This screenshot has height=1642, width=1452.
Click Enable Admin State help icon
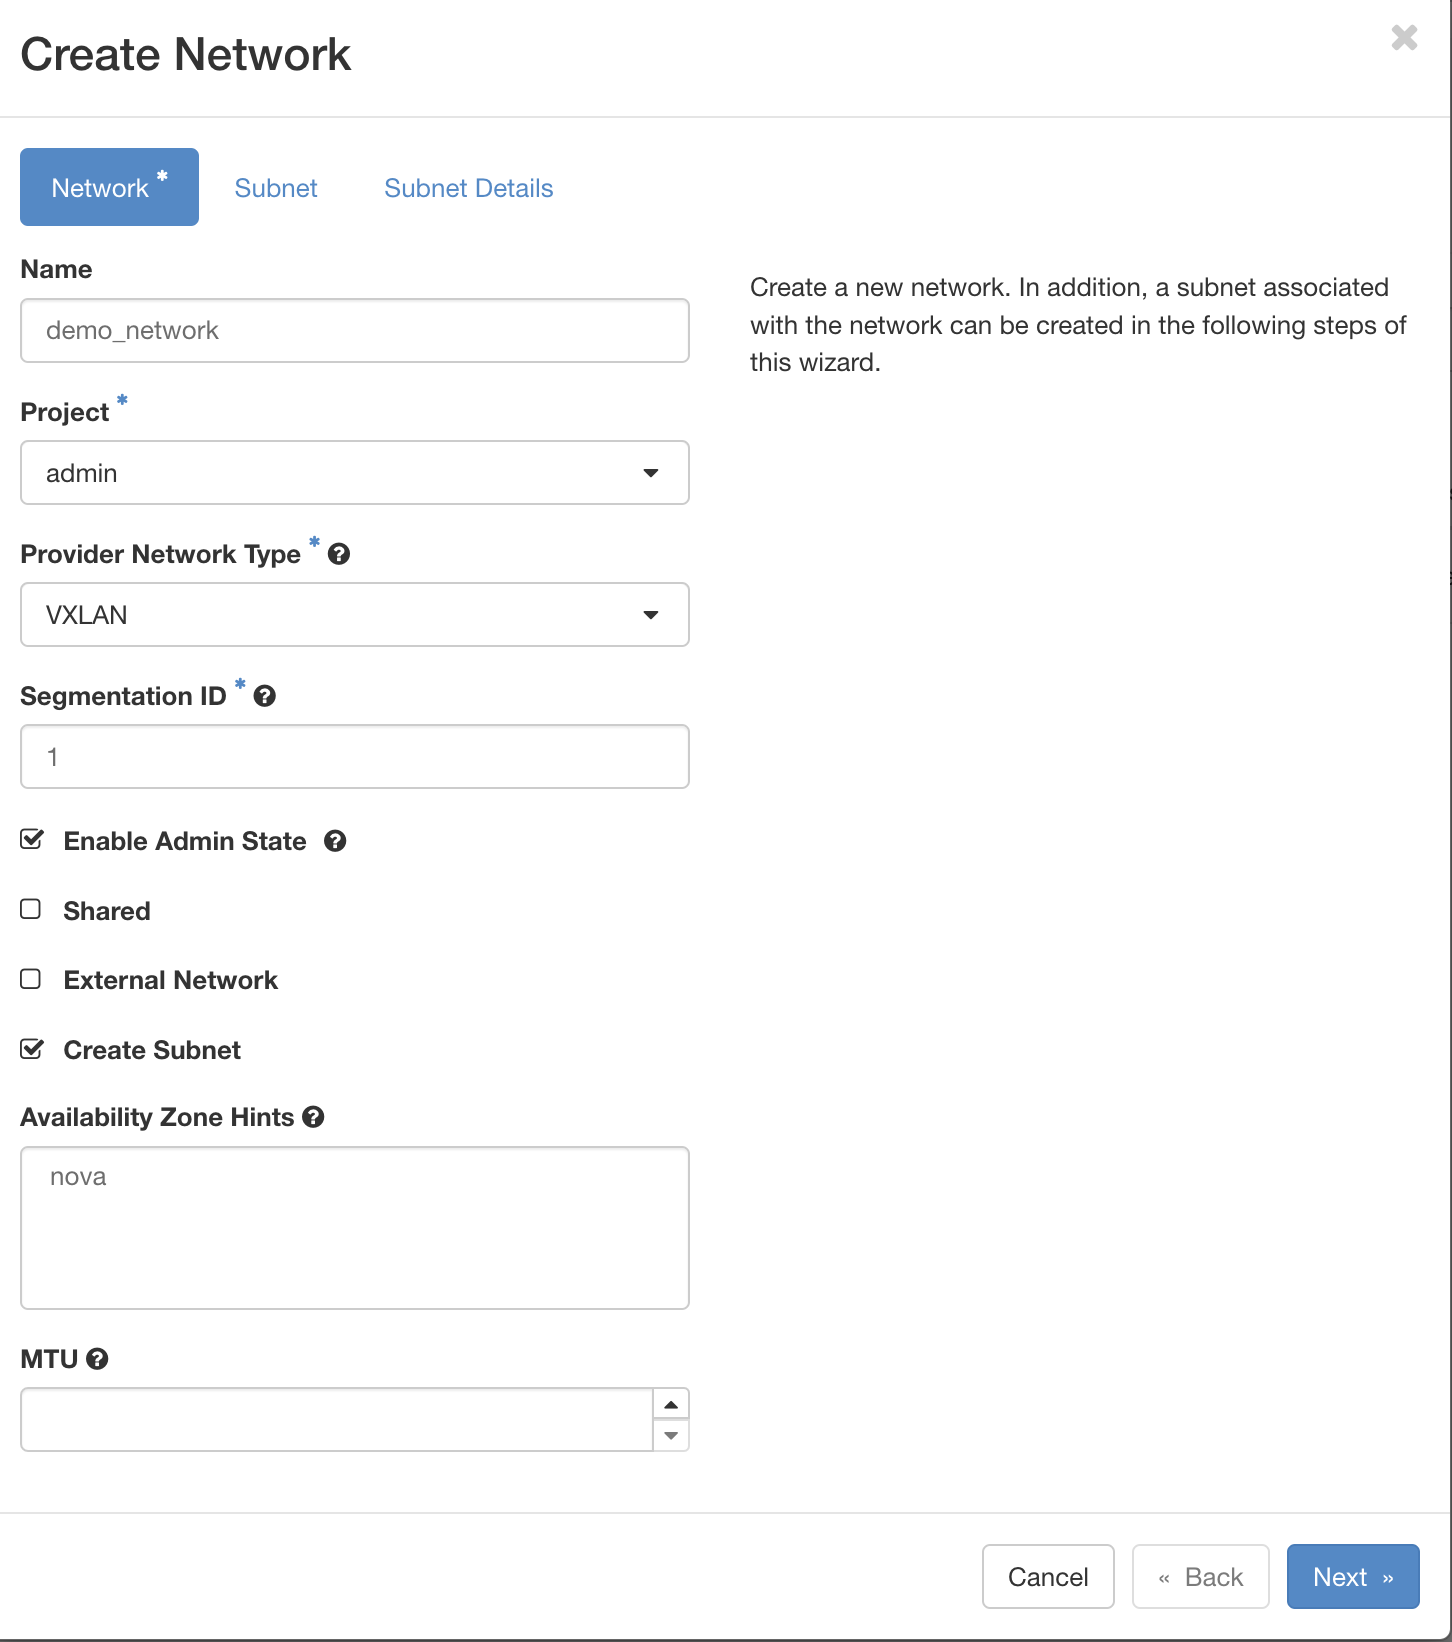point(335,841)
